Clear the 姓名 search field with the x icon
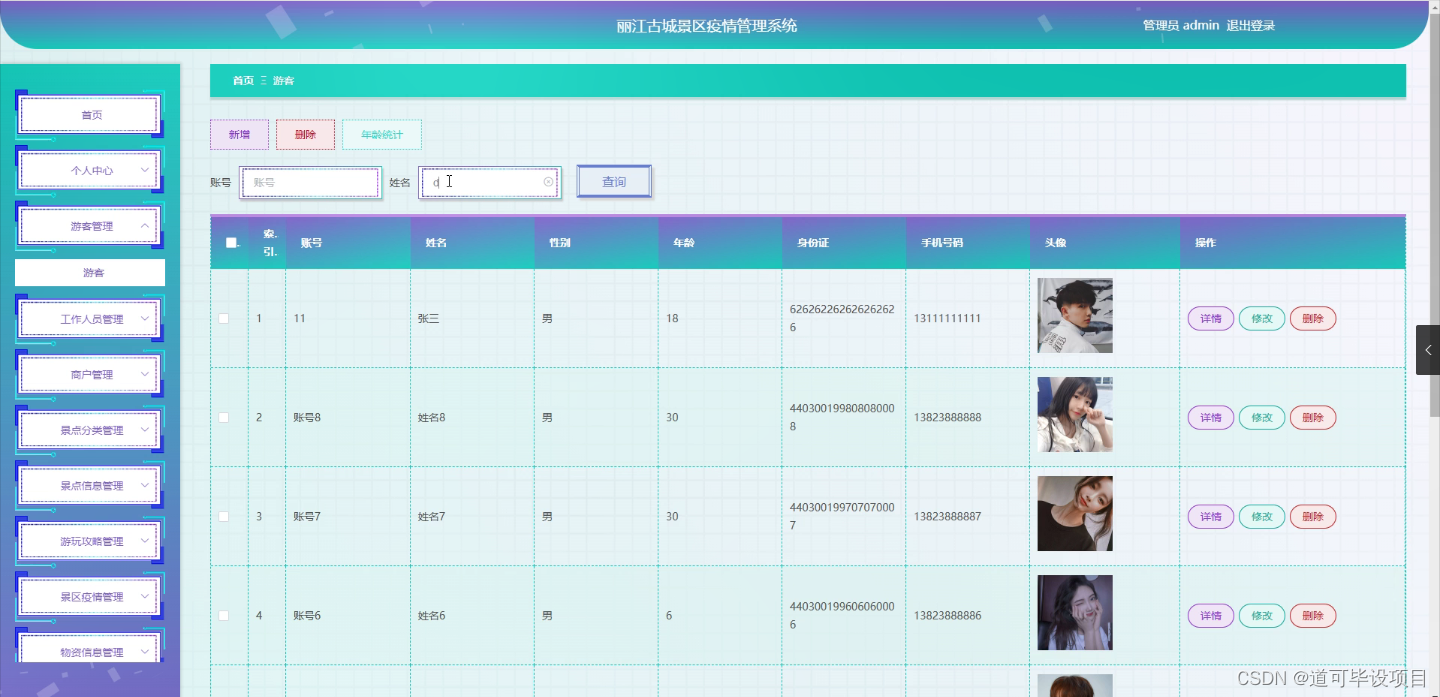Viewport: 1440px width, 697px height. (x=548, y=182)
